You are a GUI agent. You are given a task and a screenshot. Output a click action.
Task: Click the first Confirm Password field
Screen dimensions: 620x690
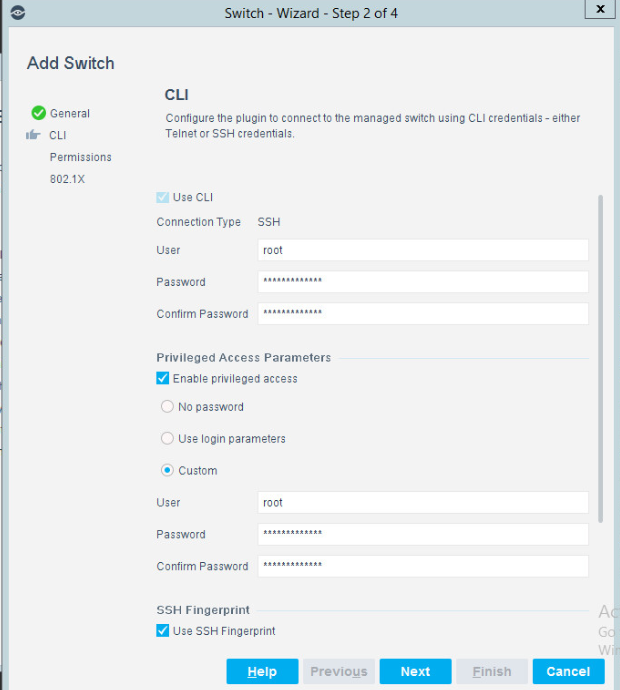(x=423, y=314)
